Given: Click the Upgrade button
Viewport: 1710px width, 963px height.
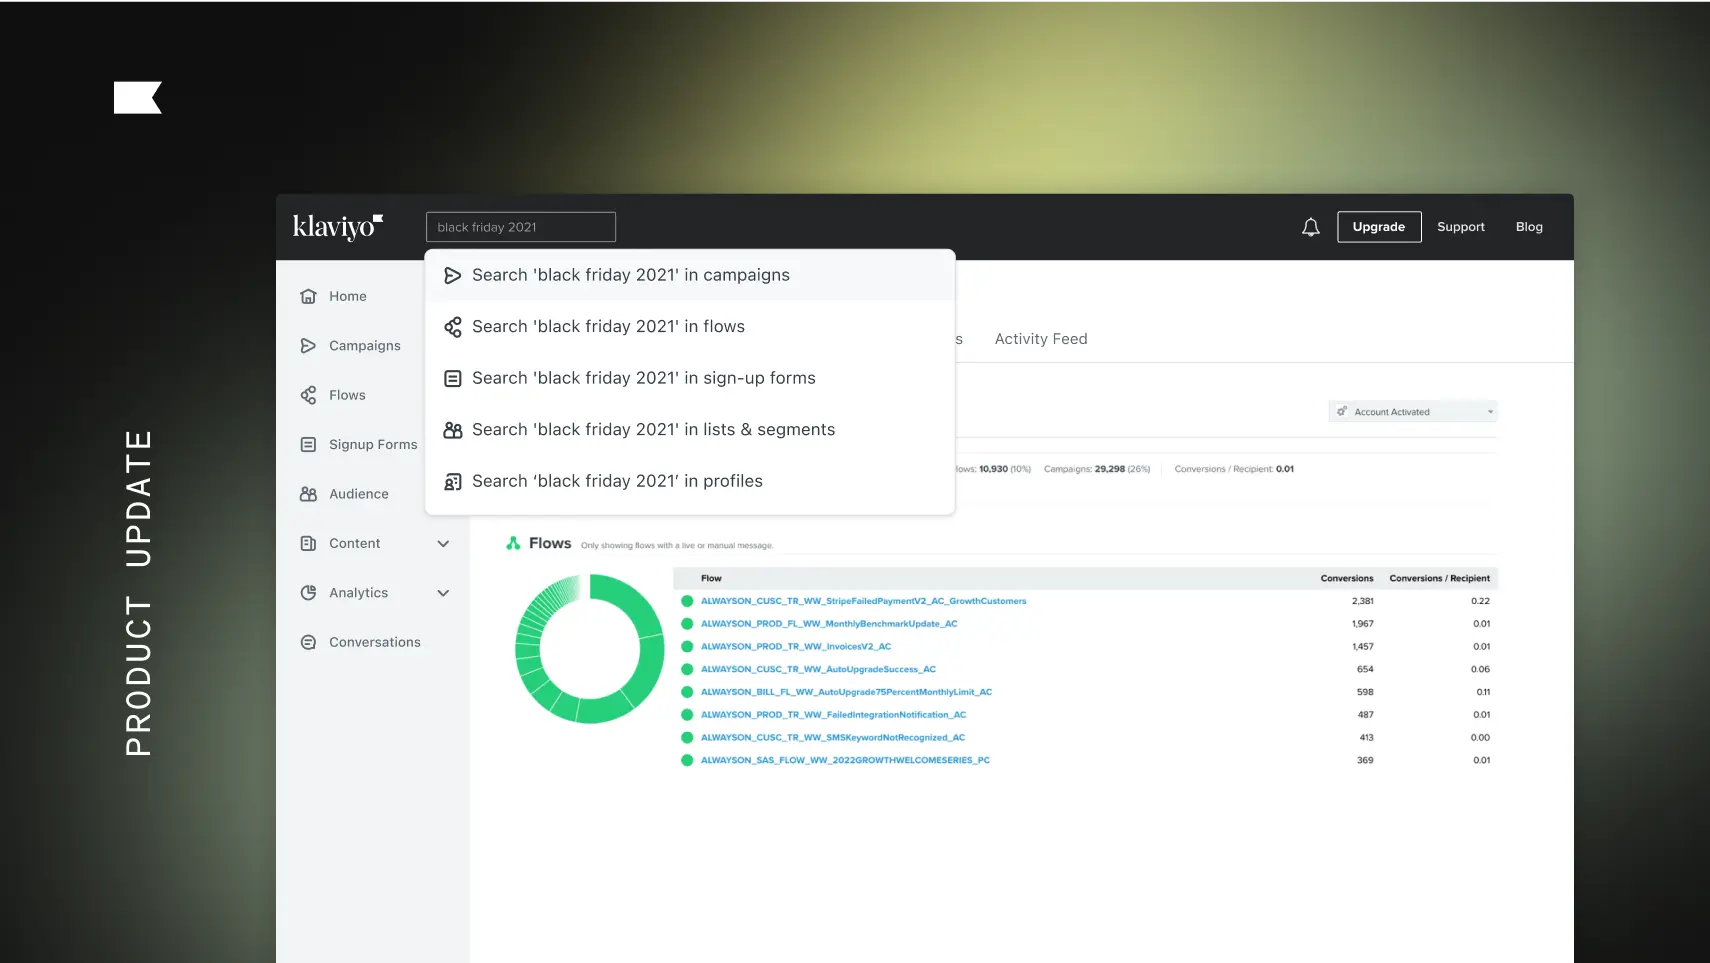Looking at the screenshot, I should pos(1379,227).
